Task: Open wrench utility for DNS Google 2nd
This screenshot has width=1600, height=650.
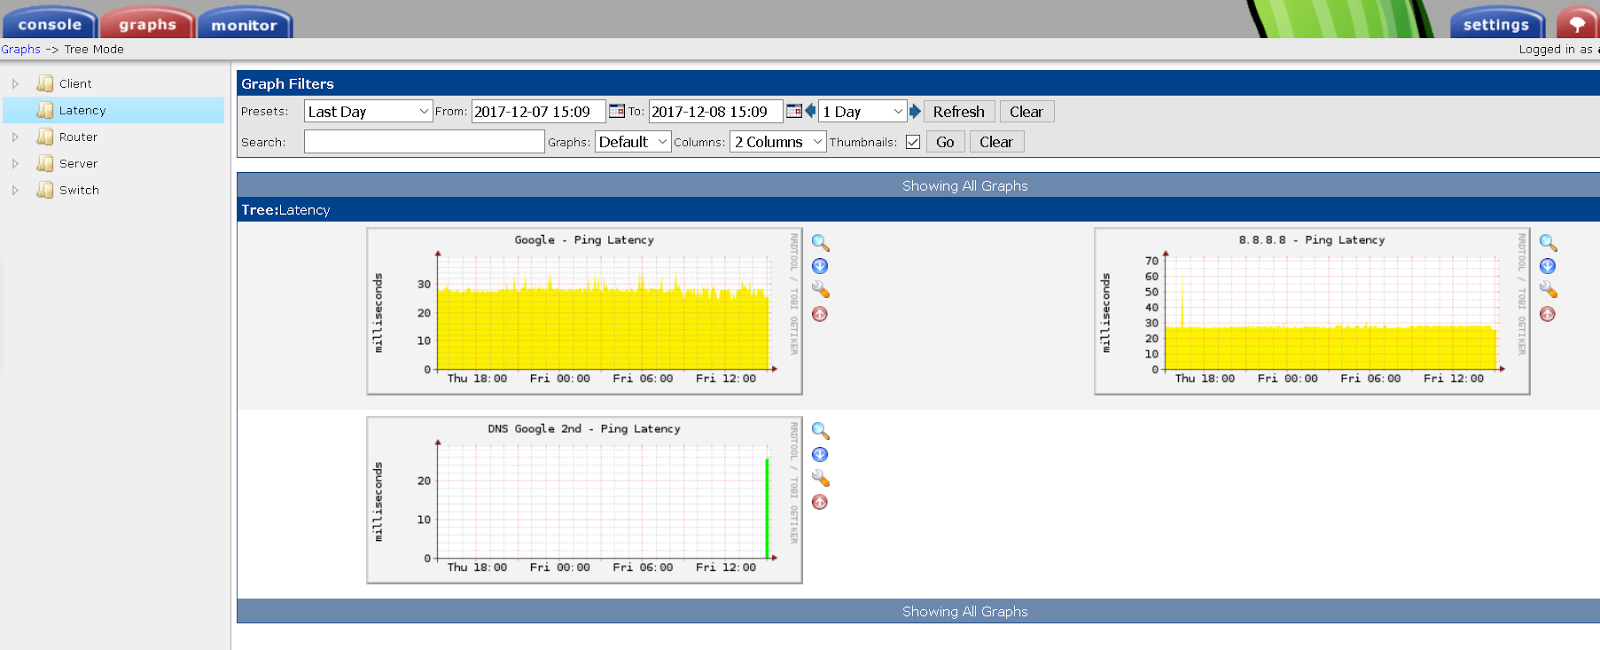Action: coord(820,478)
